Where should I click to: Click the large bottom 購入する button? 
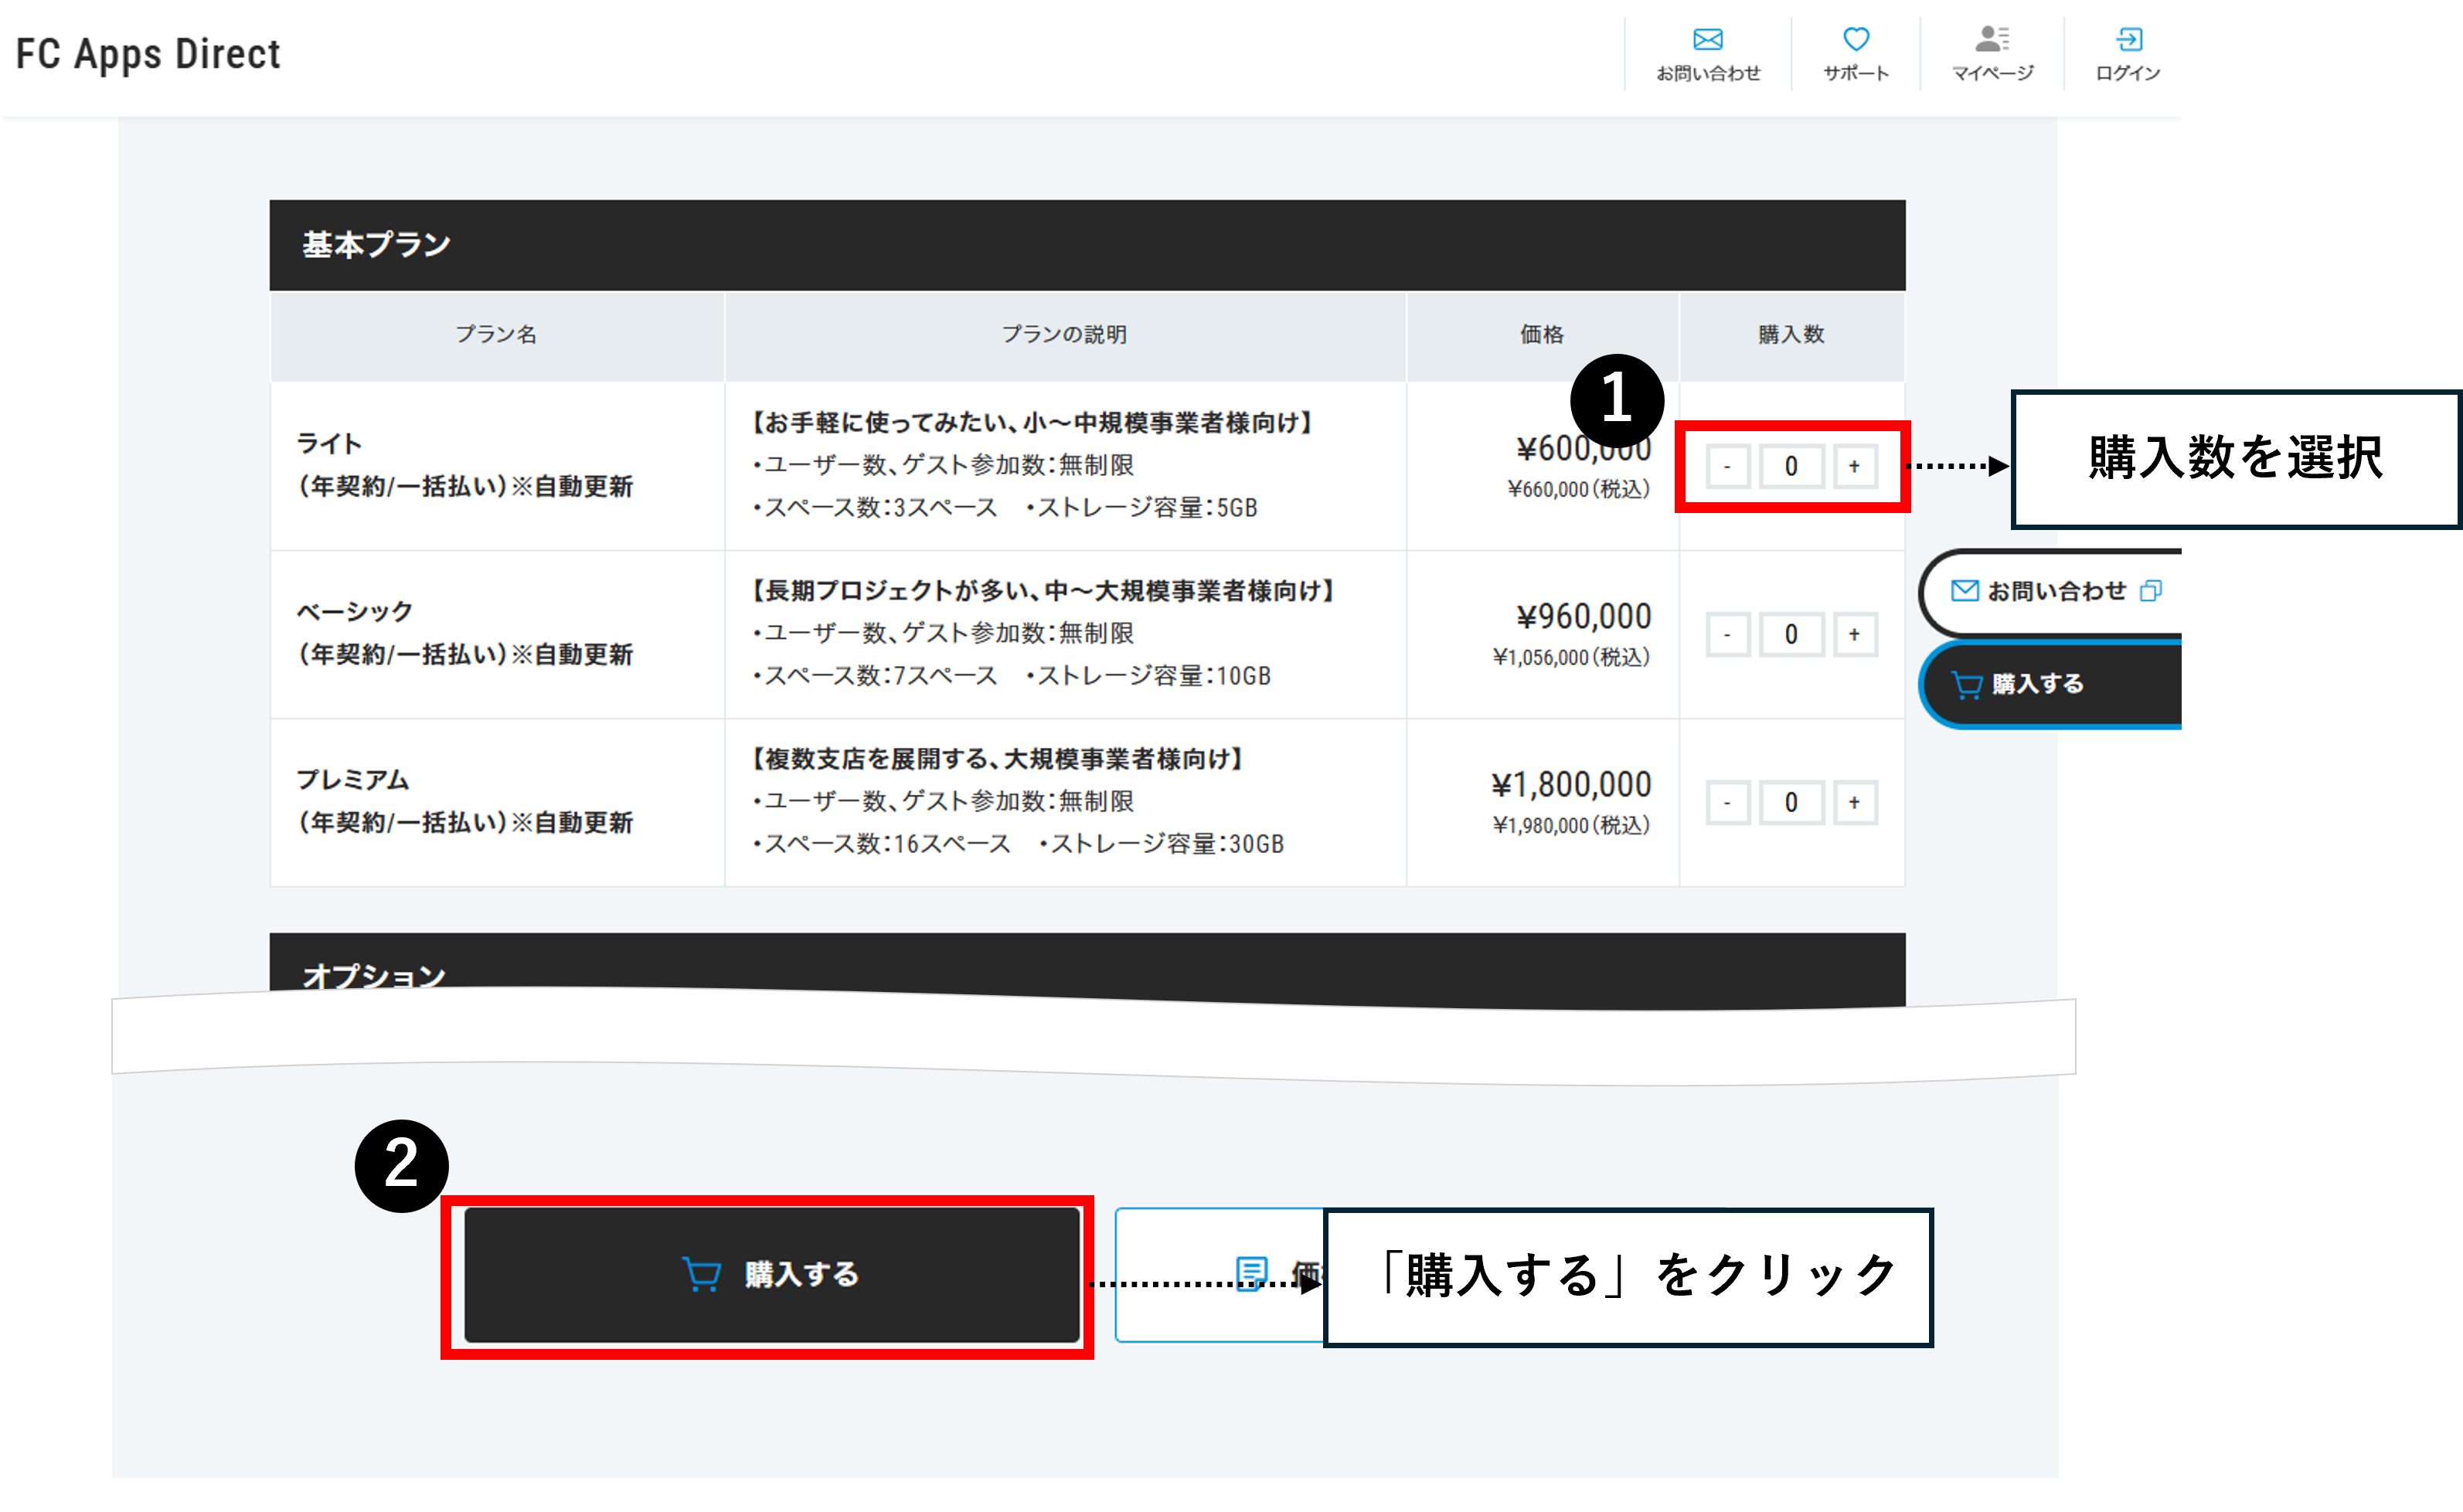[x=771, y=1274]
